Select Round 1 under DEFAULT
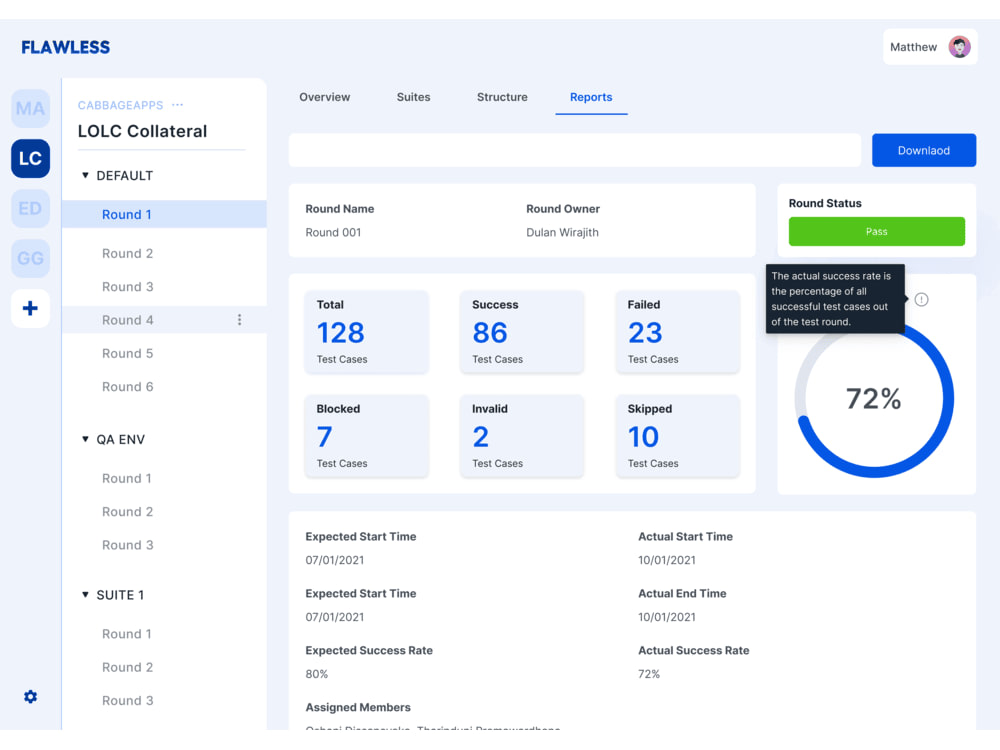 164,214
